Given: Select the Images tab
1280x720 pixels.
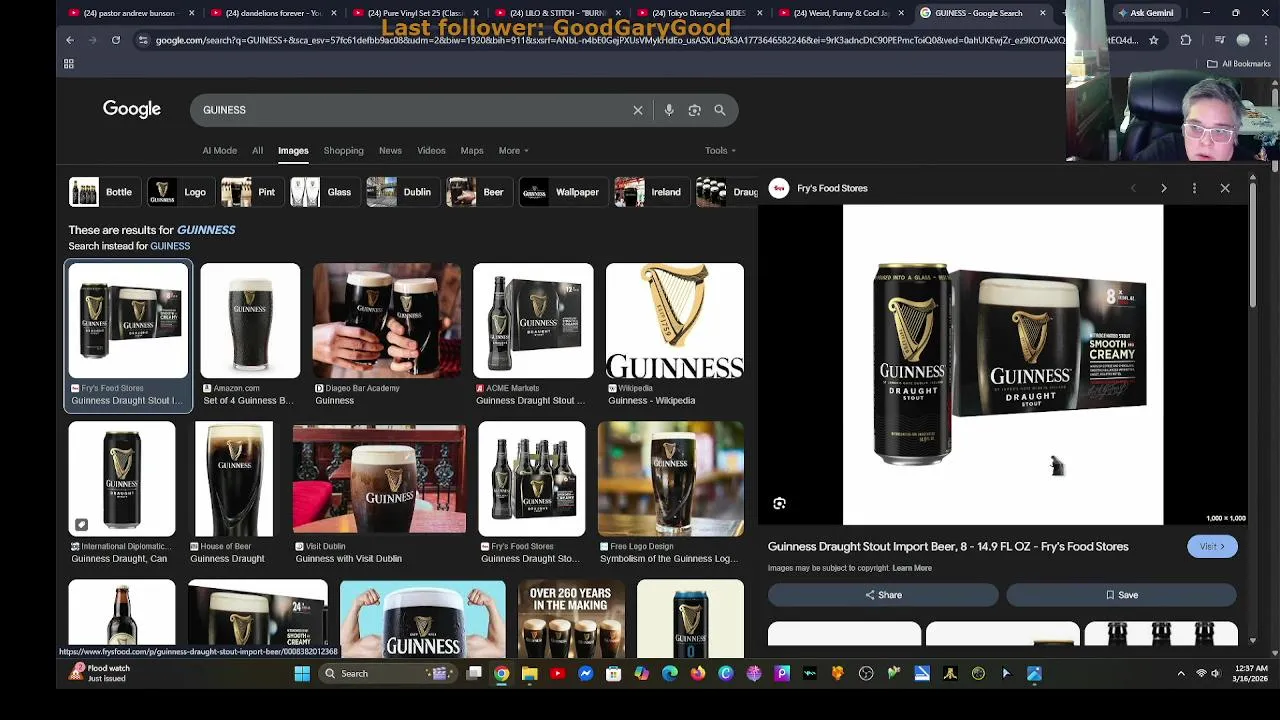Looking at the screenshot, I should 293,151.
